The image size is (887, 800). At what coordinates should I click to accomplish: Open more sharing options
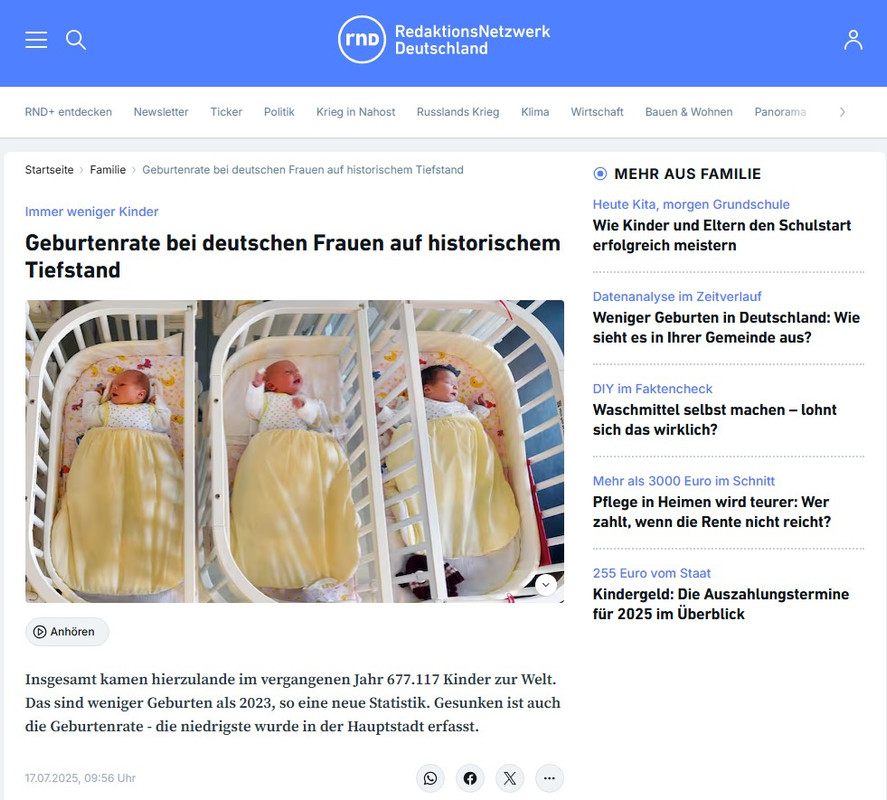[x=549, y=779]
